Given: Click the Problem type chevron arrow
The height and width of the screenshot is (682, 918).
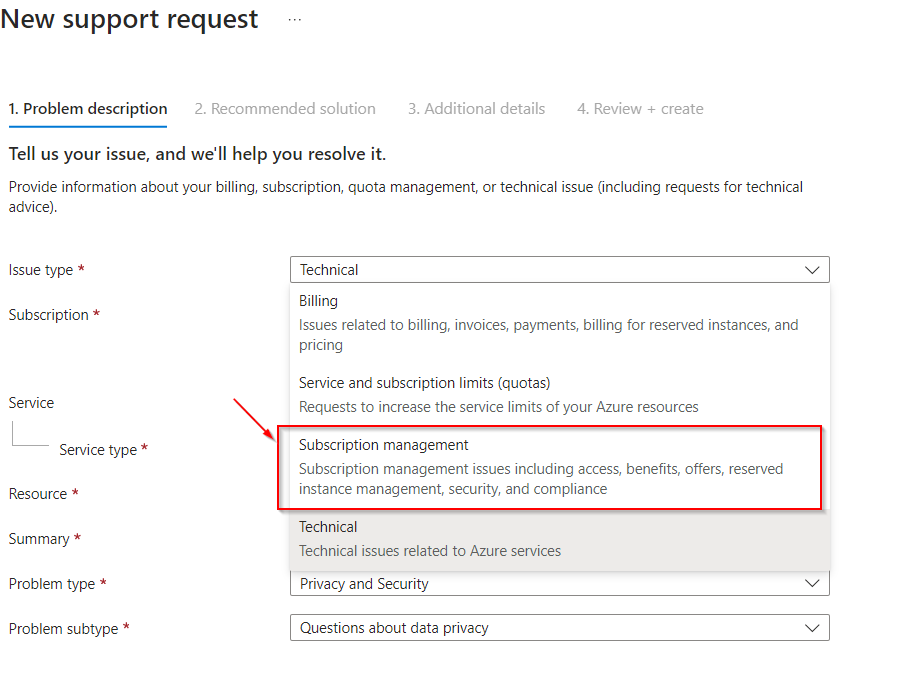Looking at the screenshot, I should click(x=812, y=583).
